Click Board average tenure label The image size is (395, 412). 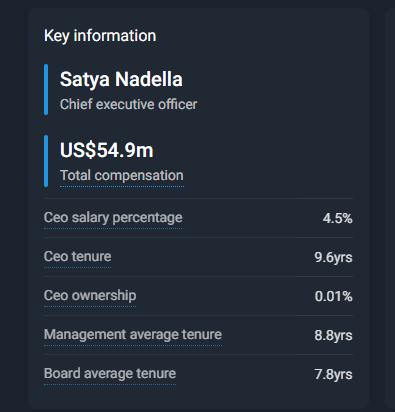pos(110,374)
